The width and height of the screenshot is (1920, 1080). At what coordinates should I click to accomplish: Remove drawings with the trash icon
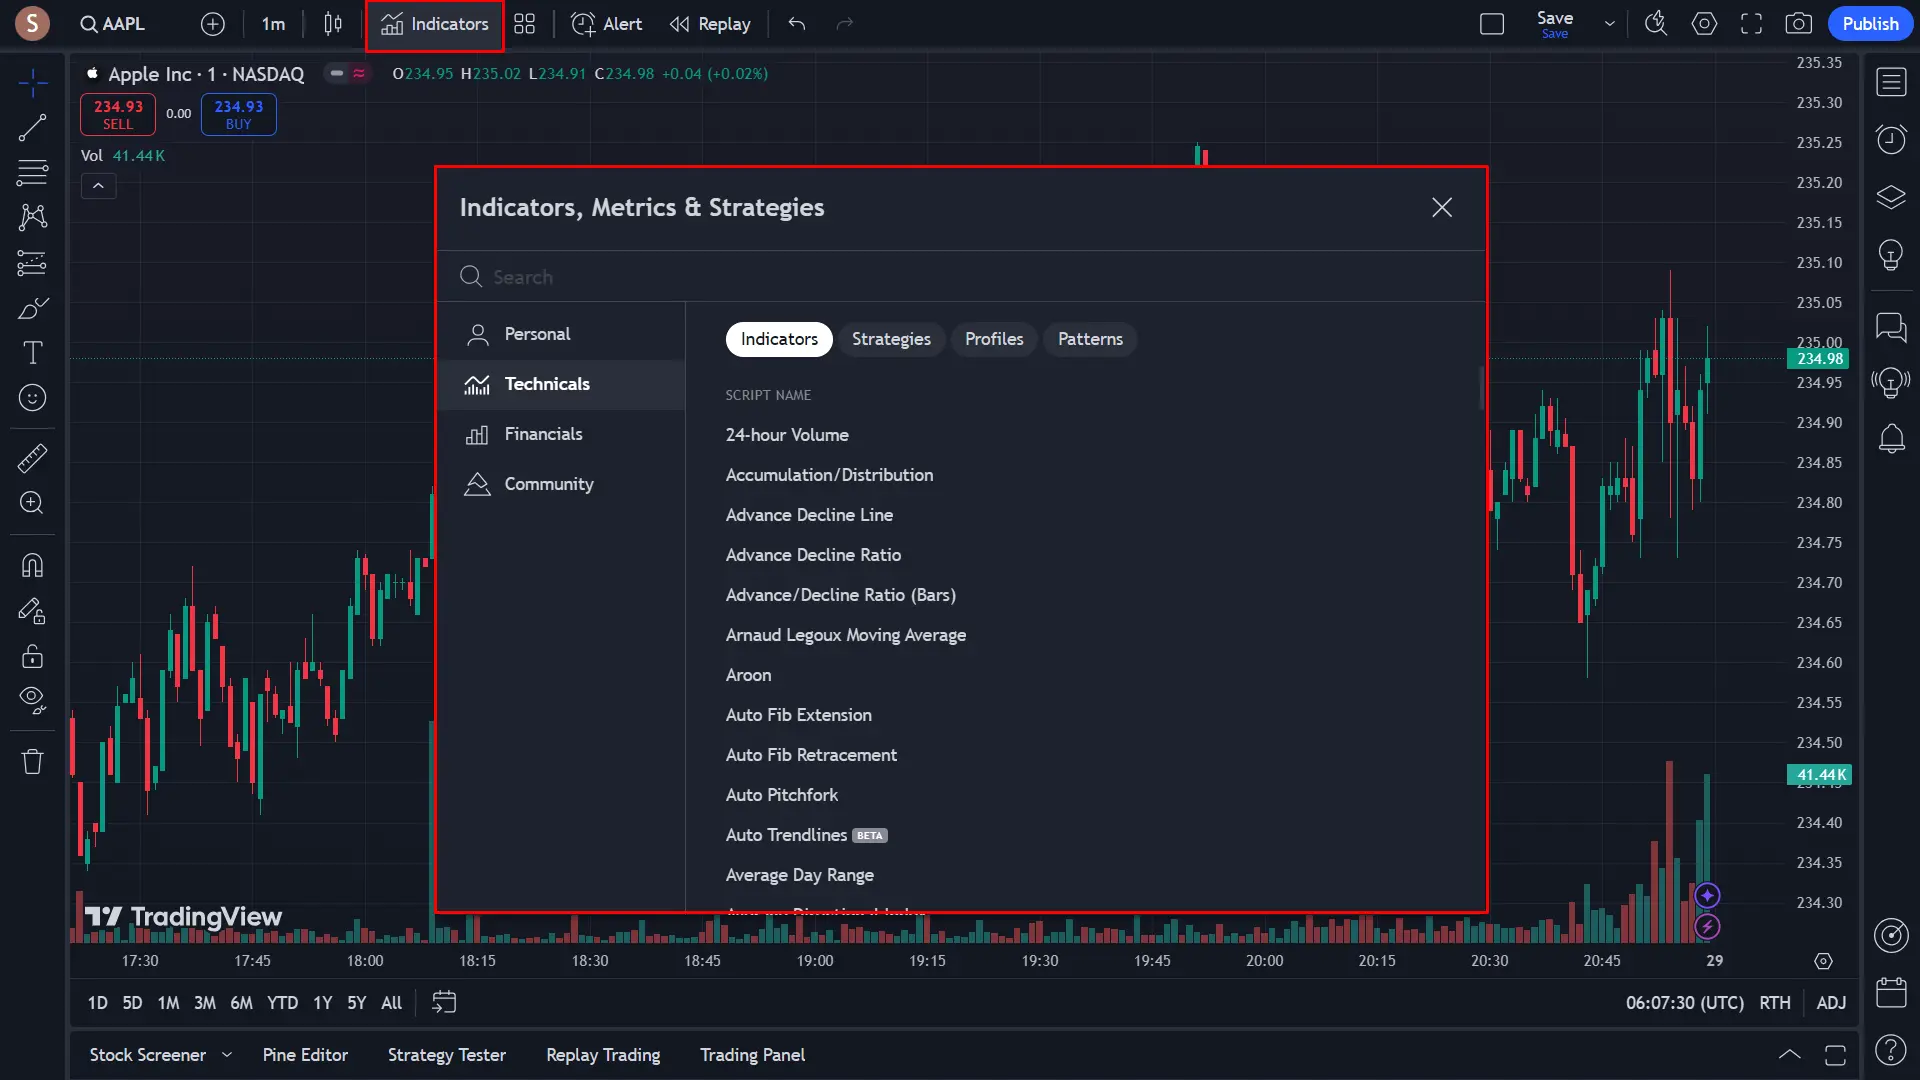pos(33,762)
